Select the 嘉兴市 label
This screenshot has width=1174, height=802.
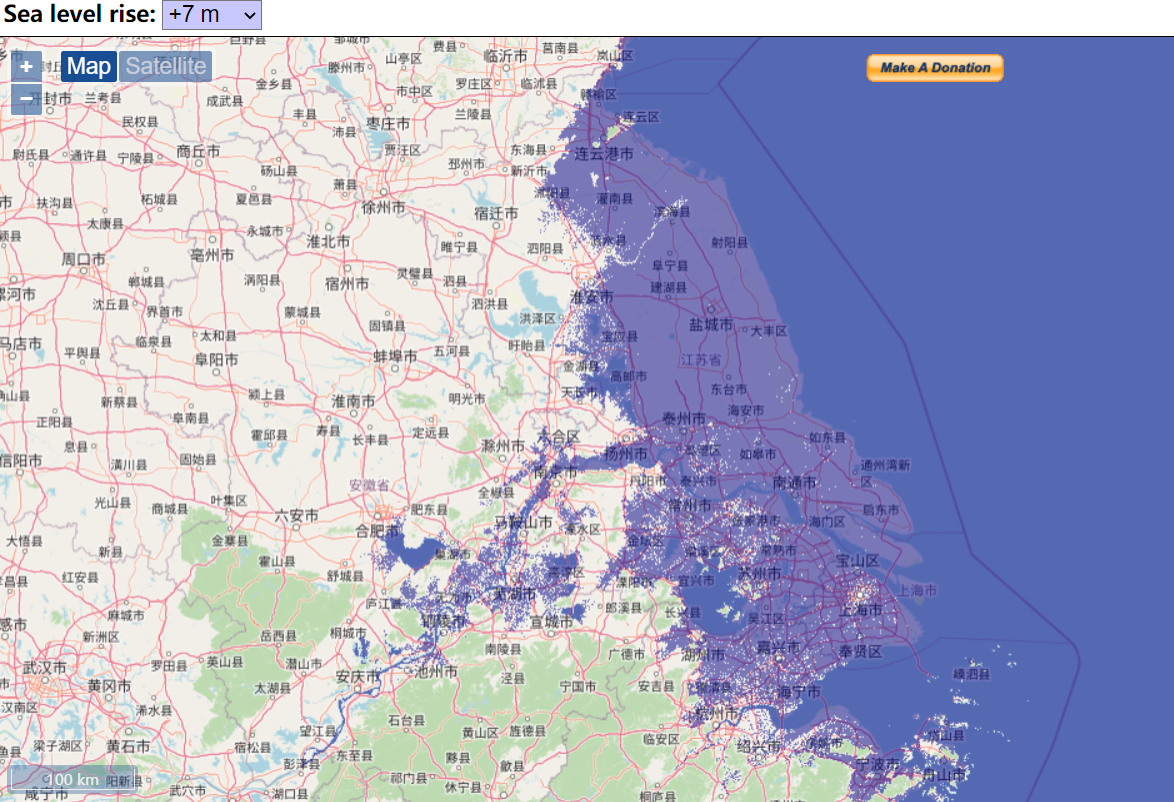[778, 647]
